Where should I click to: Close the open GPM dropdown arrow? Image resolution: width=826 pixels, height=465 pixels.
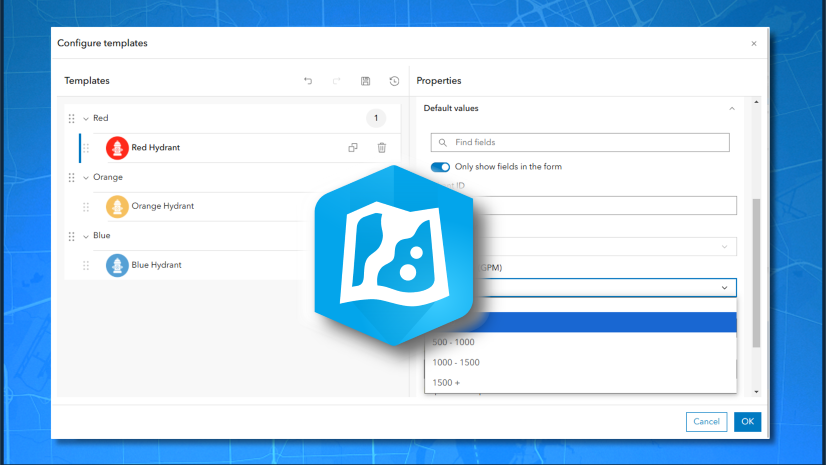click(724, 288)
